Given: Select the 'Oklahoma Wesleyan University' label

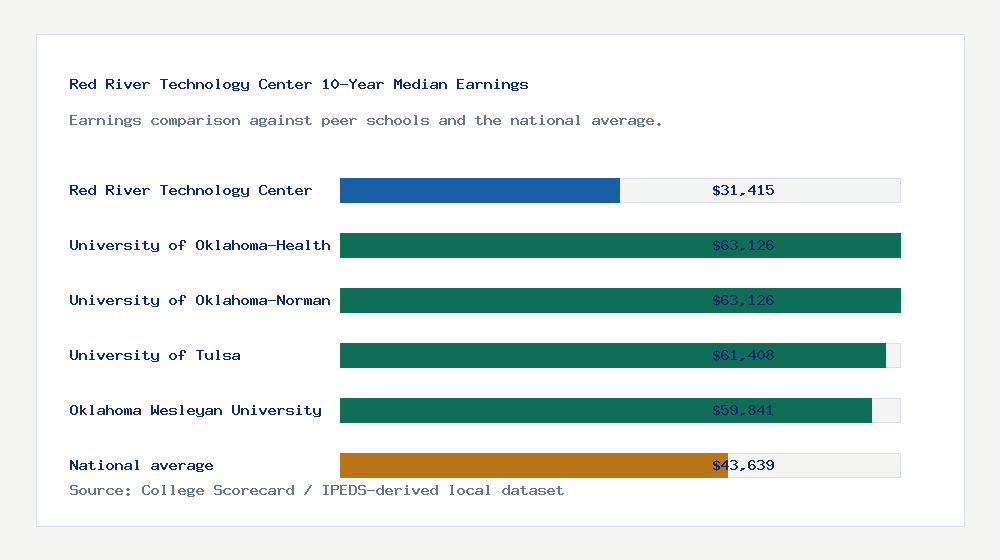Looking at the screenshot, I should click(195, 410).
